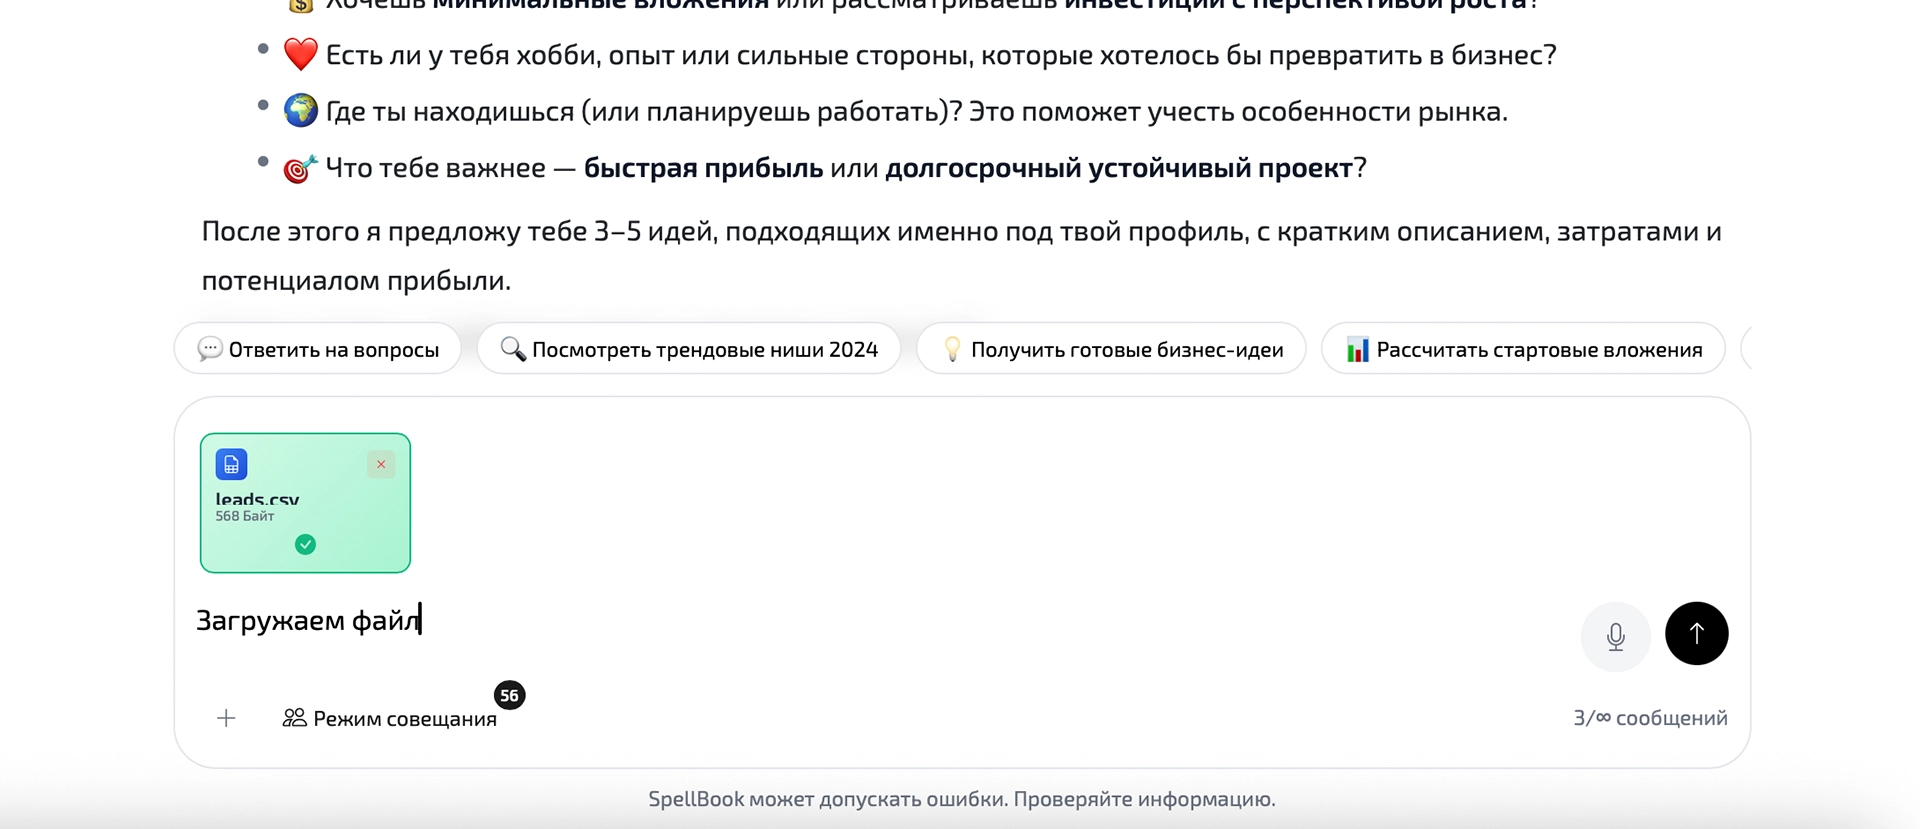Click the green checkmark on the leads.csv card
The image size is (1920, 829).
305,544
